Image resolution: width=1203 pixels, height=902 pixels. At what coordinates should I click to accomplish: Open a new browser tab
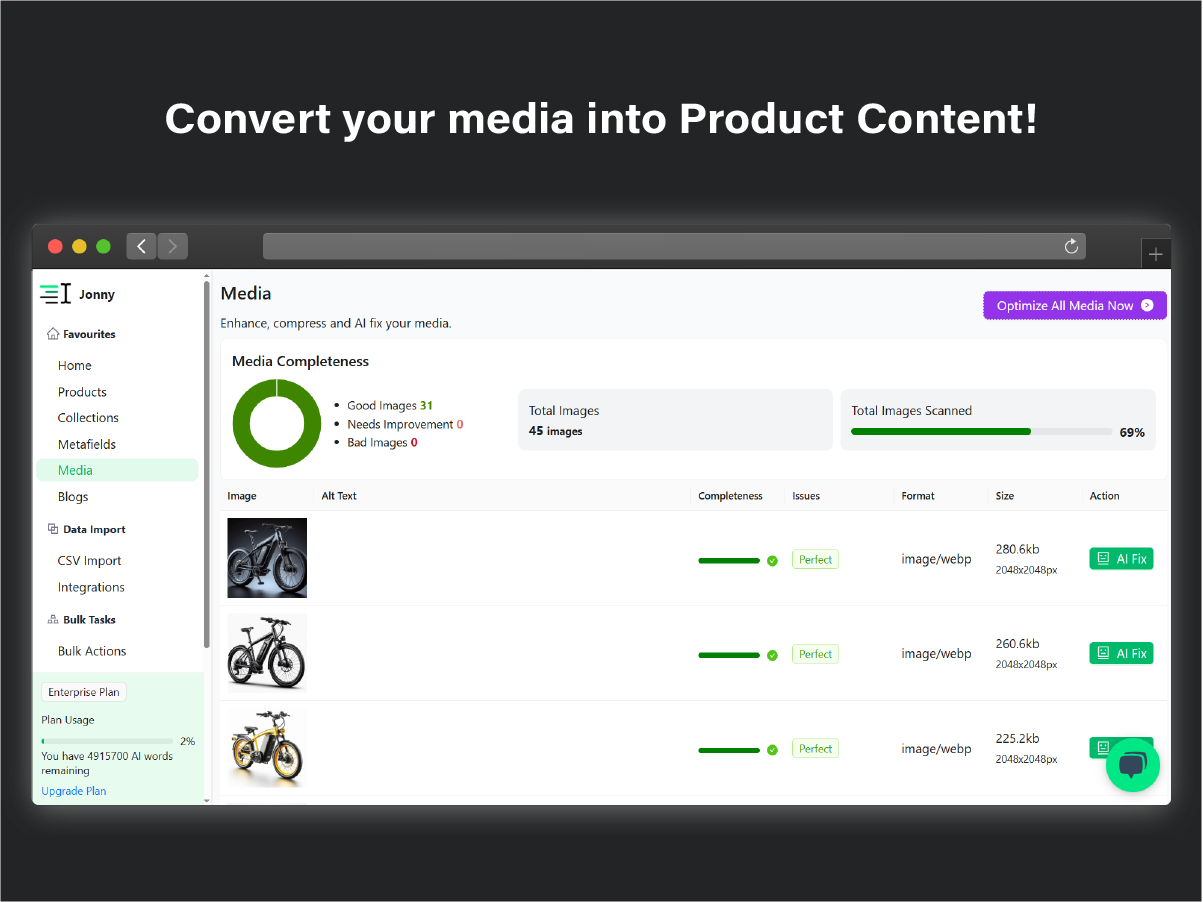click(x=1156, y=254)
